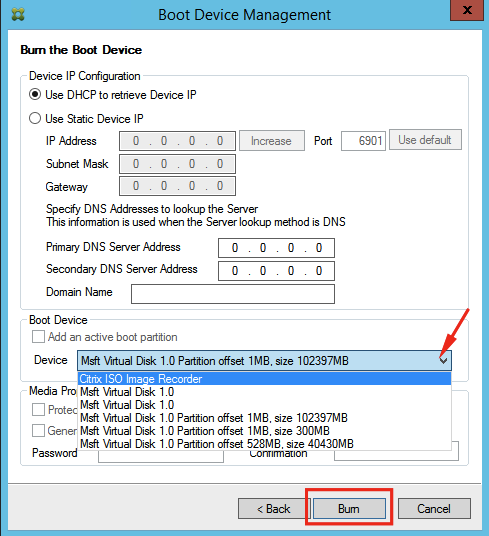
Task: Click the Port number field
Action: coord(363,141)
